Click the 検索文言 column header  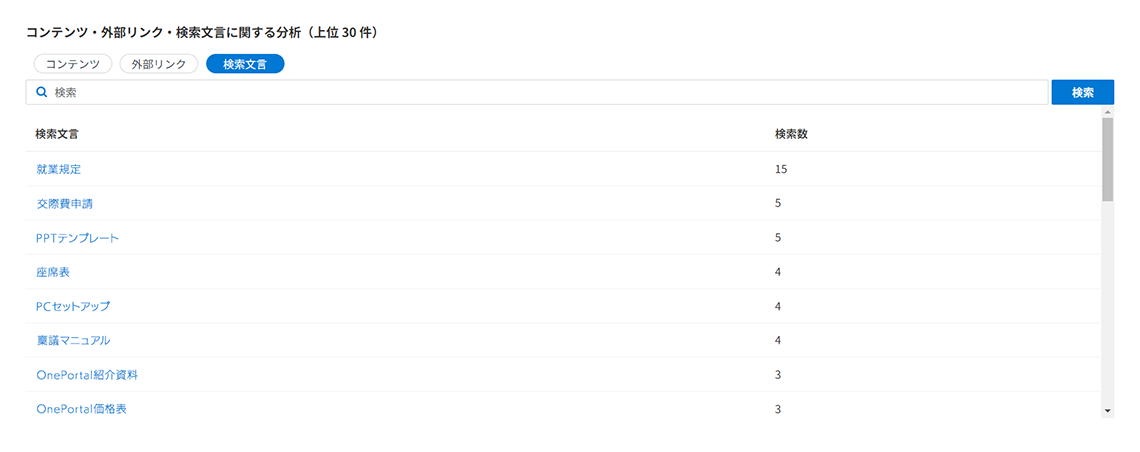point(57,134)
